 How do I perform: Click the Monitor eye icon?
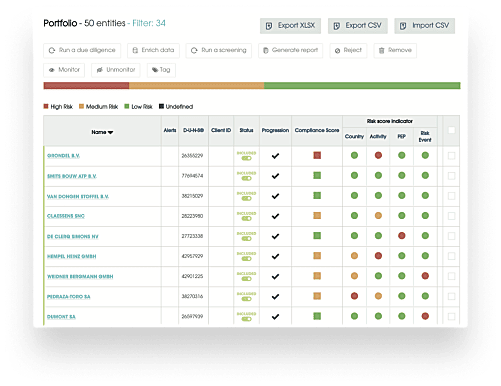52,70
